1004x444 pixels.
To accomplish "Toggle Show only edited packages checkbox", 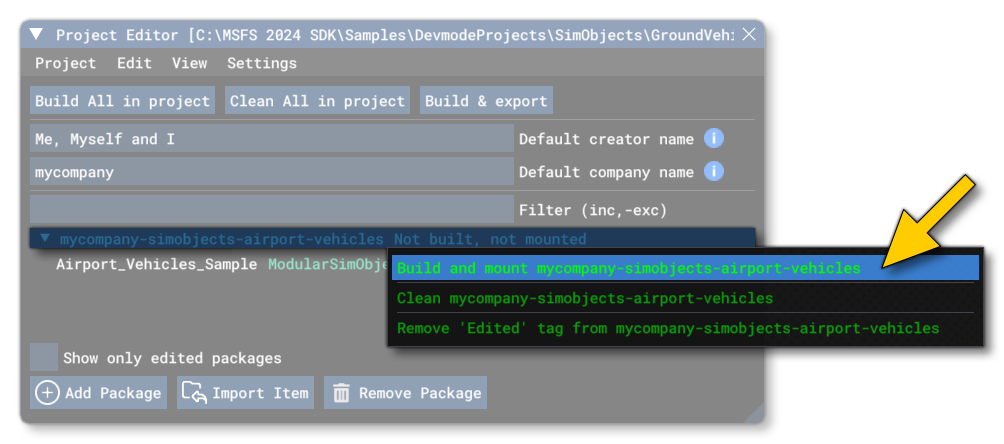I will 44,357.
